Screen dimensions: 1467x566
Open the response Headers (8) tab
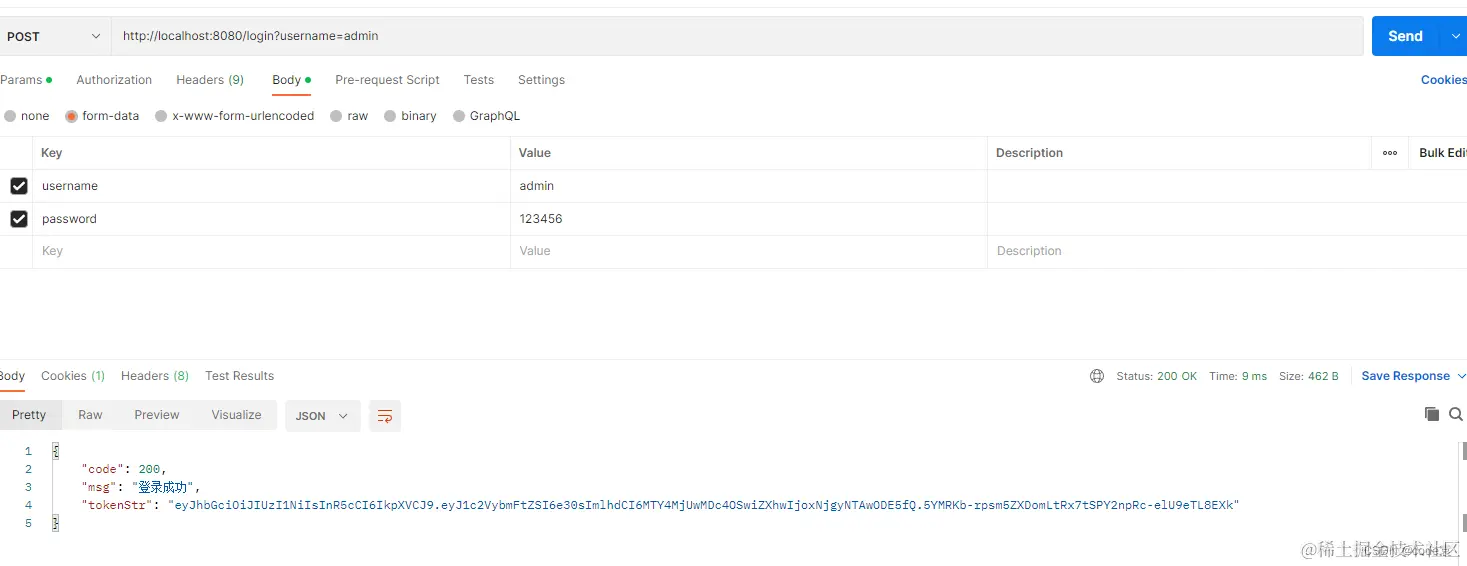pyautogui.click(x=155, y=376)
